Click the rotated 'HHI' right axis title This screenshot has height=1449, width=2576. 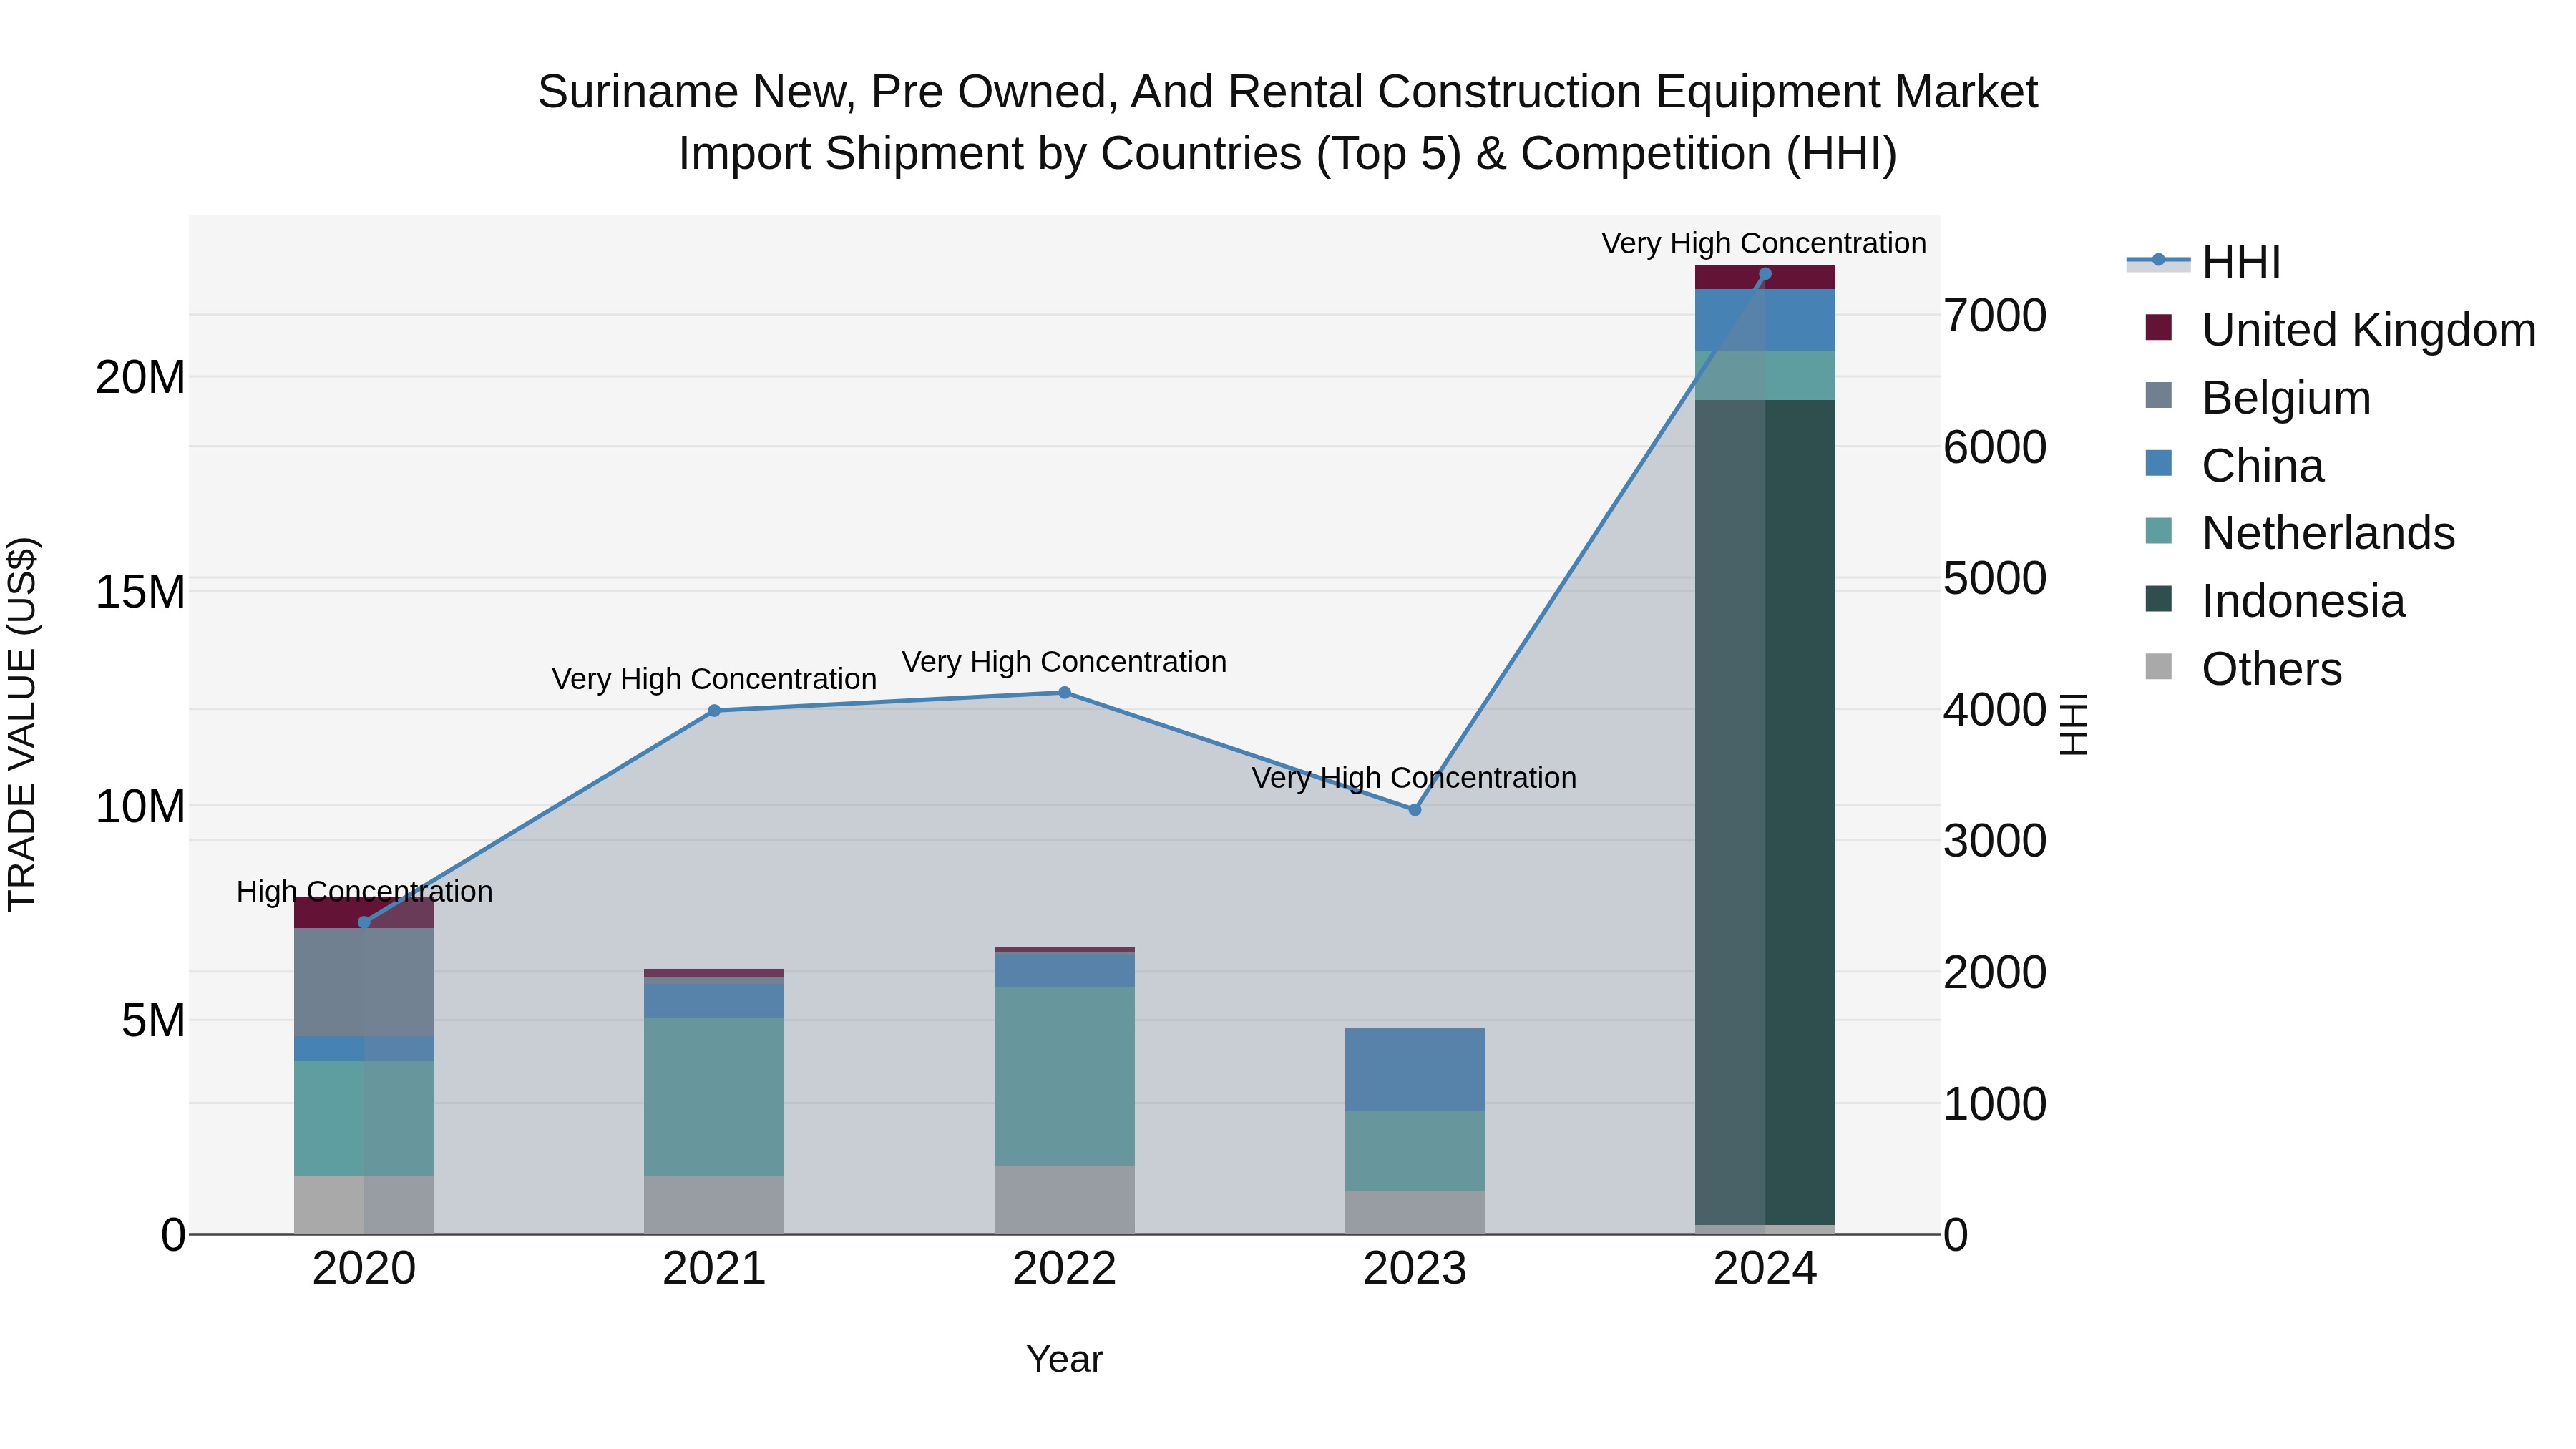2074,724
